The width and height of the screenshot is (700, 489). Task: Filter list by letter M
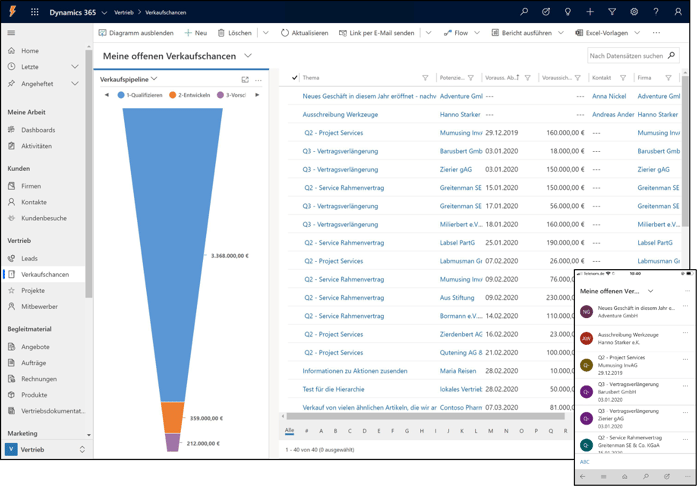491,431
